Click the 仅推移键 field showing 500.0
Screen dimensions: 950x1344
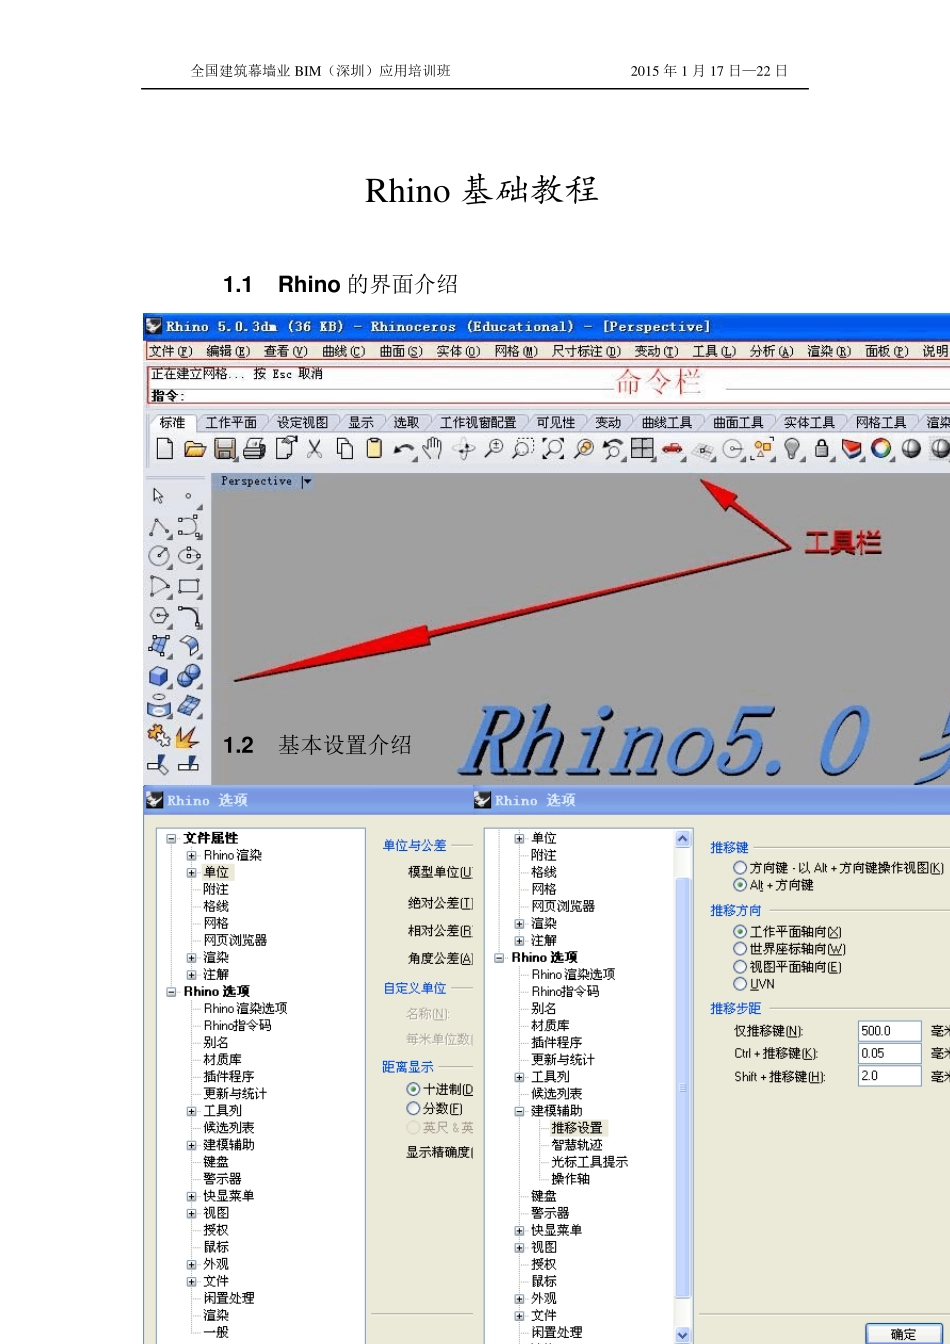click(x=889, y=1031)
